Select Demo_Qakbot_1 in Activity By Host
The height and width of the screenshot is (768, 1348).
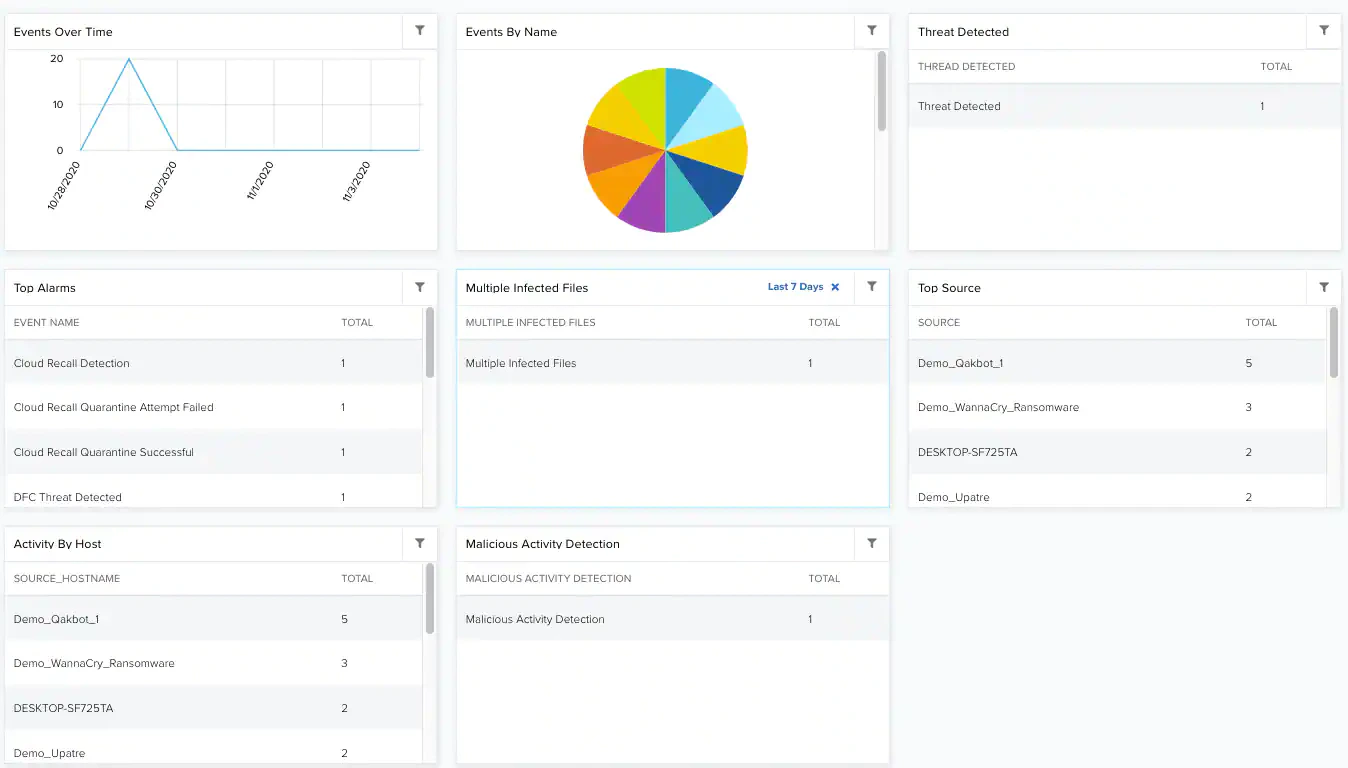tap(214, 619)
